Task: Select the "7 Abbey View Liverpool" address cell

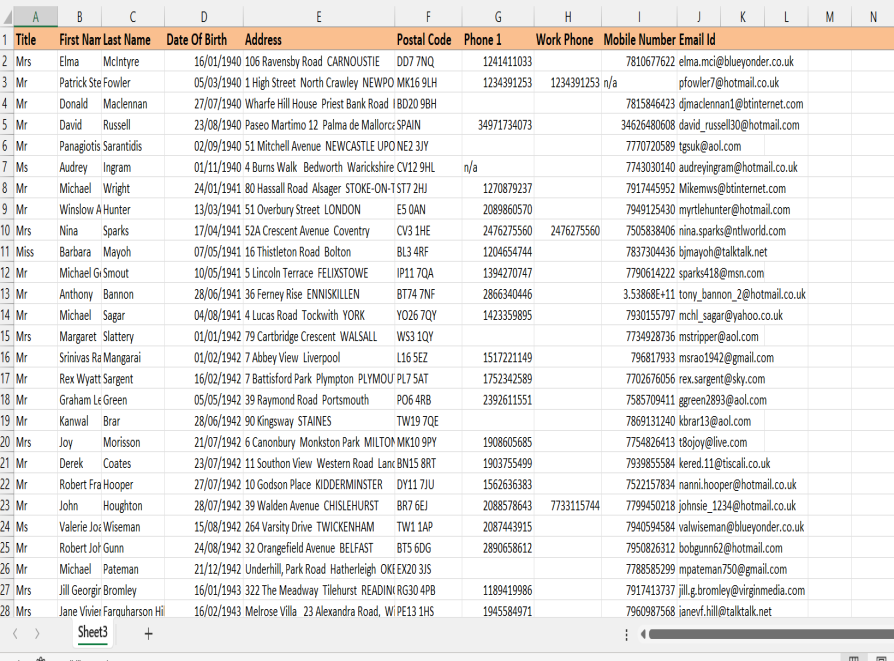Action: [x=319, y=358]
